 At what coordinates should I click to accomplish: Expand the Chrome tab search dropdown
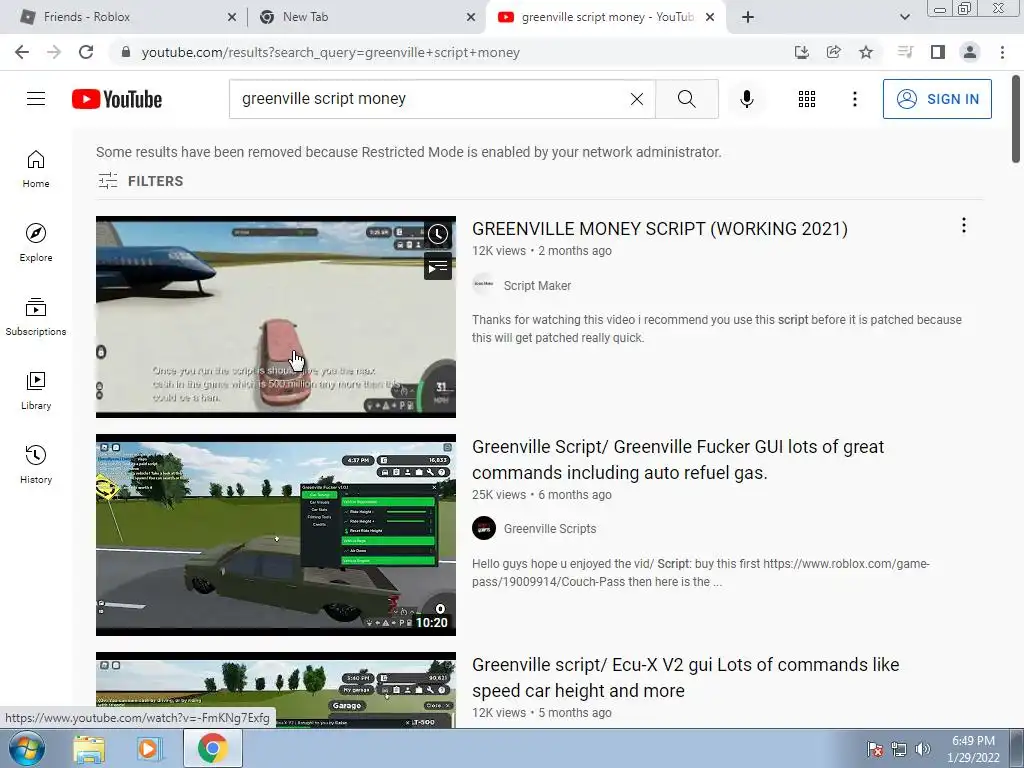[x=904, y=18]
